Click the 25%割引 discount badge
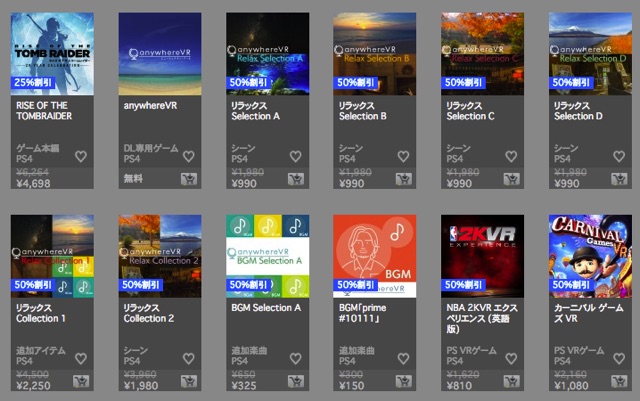640x401 pixels. (x=33, y=82)
